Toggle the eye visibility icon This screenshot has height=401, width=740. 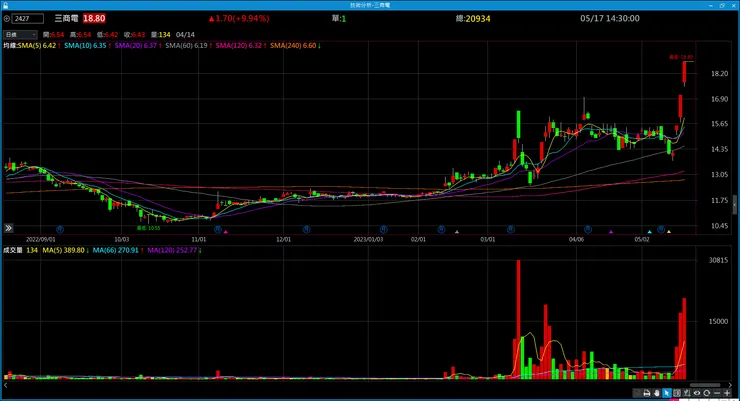tap(697, 393)
